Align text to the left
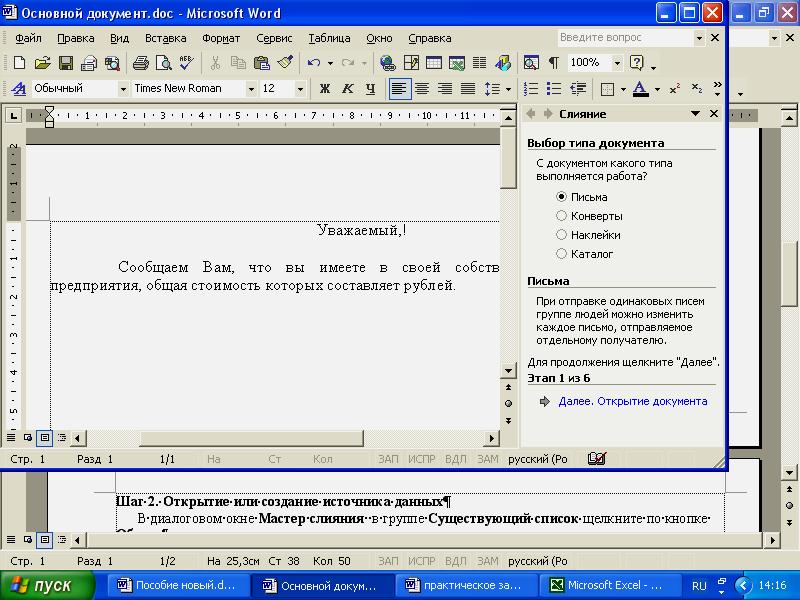The image size is (800, 600). (x=399, y=89)
